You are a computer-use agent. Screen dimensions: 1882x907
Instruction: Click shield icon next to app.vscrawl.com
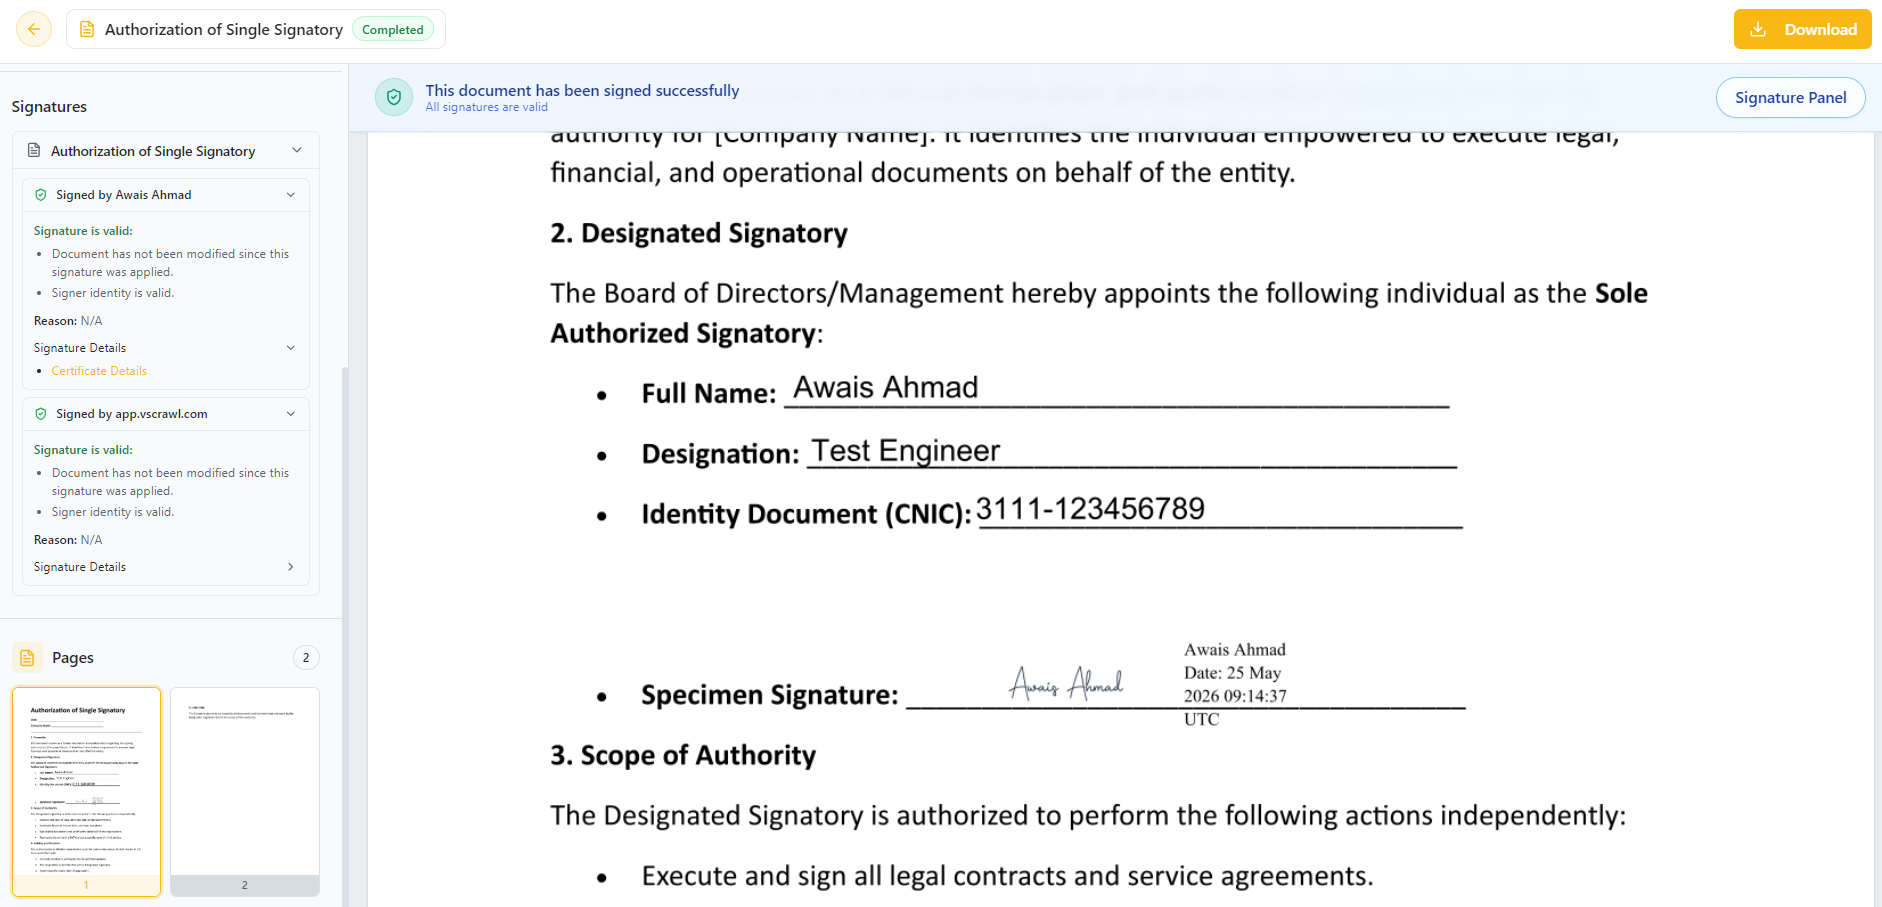pyautogui.click(x=41, y=414)
